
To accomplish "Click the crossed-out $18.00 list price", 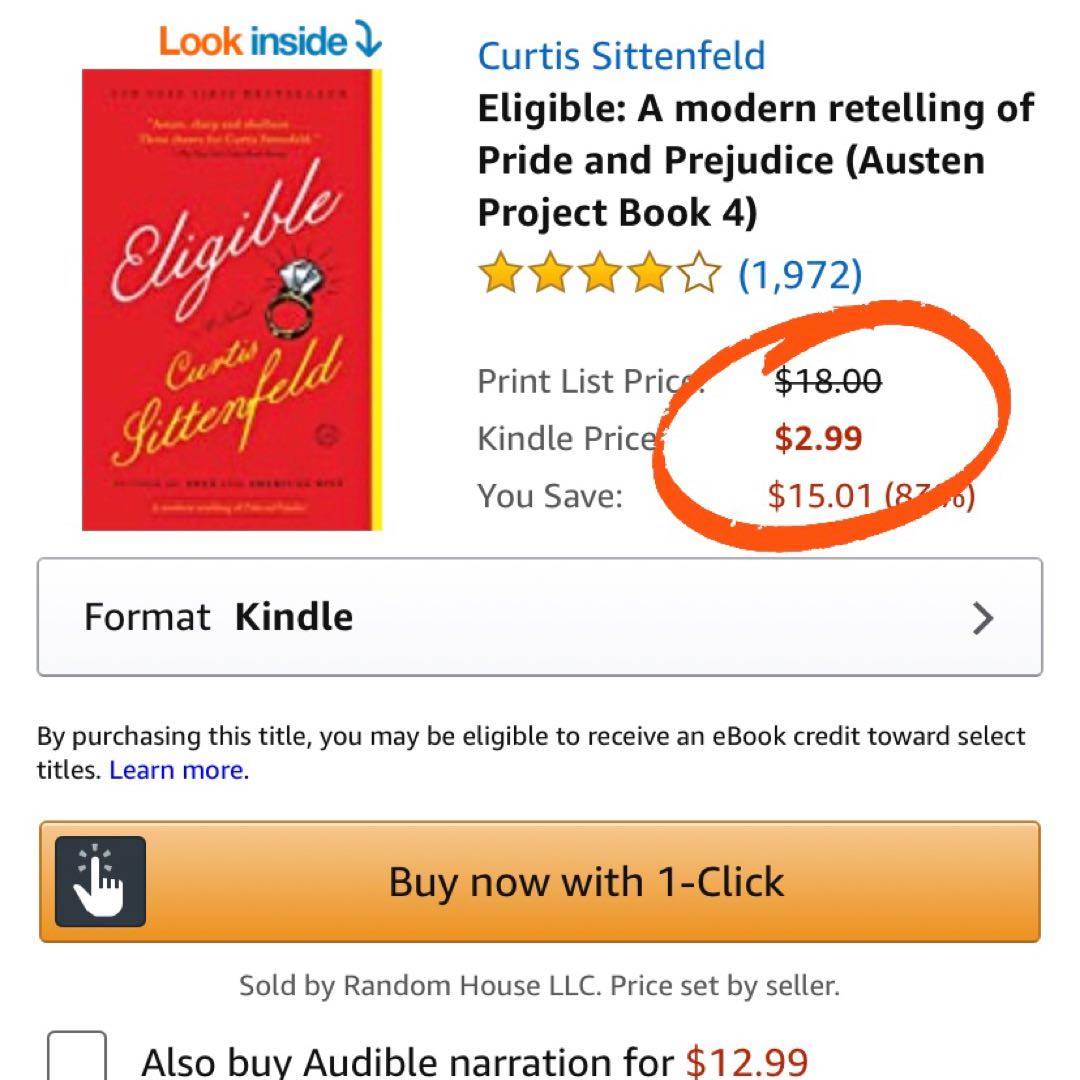I will click(x=828, y=381).
